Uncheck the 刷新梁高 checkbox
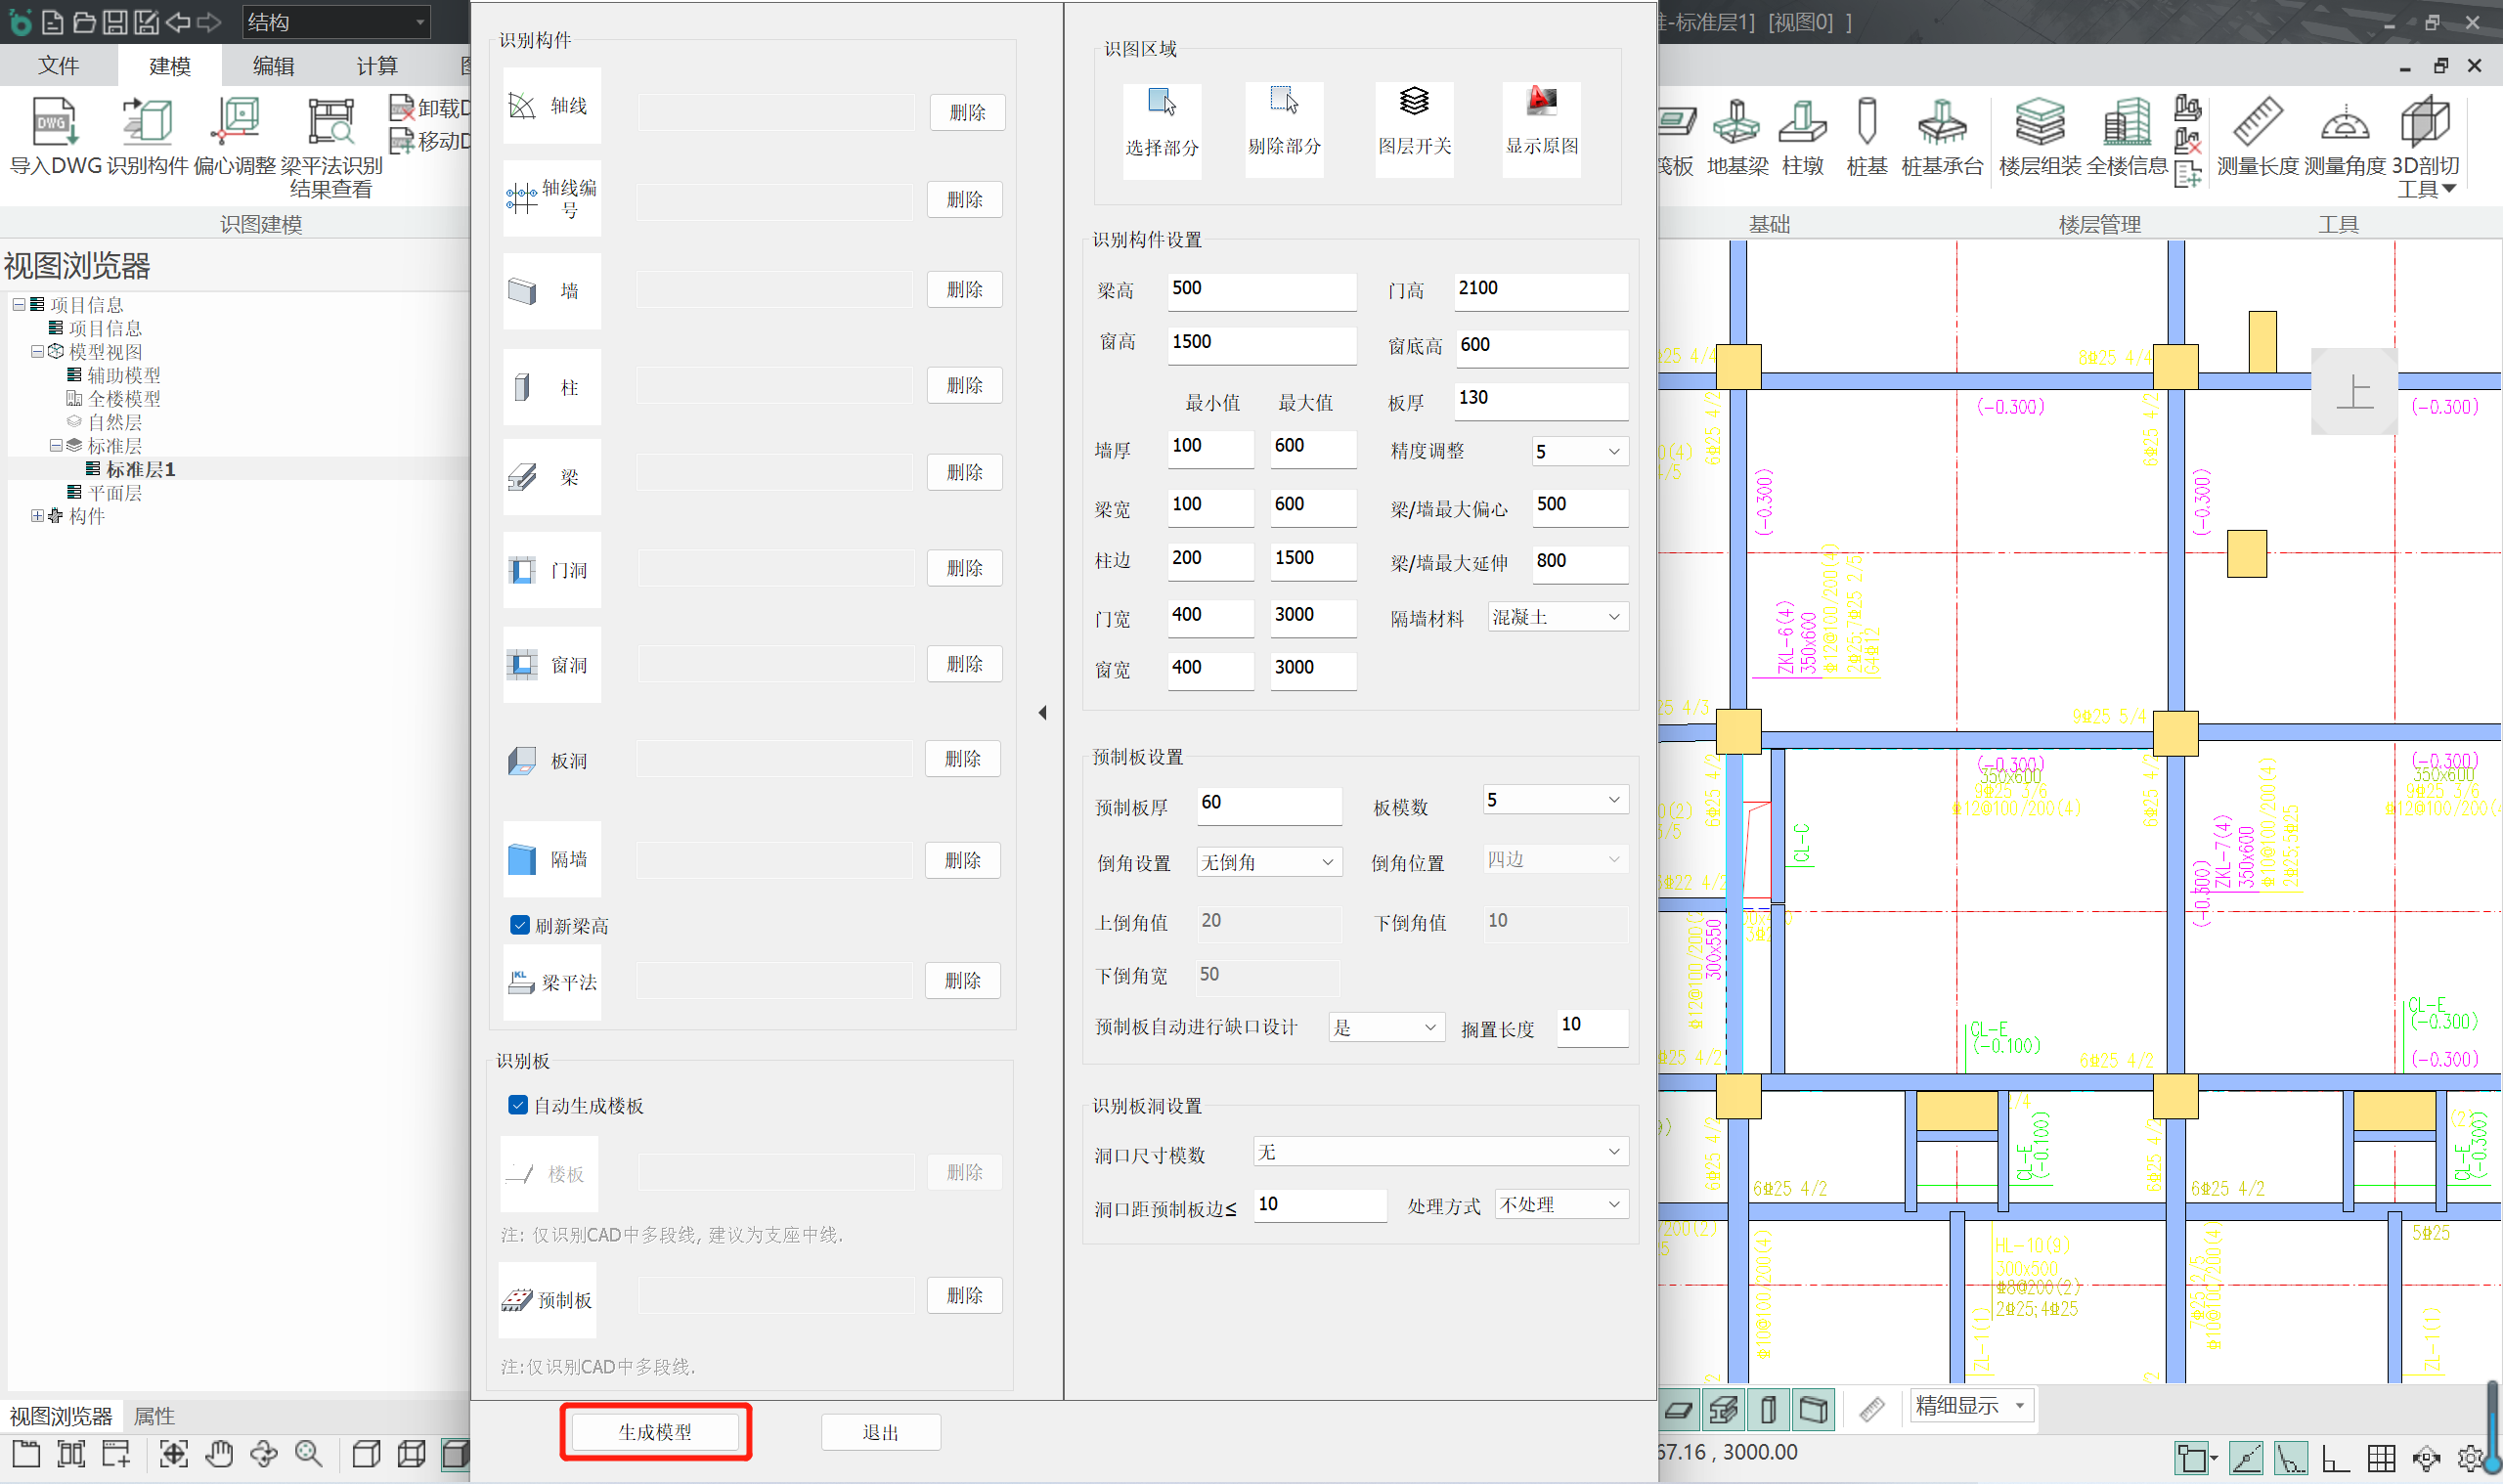2503x1484 pixels. point(520,925)
